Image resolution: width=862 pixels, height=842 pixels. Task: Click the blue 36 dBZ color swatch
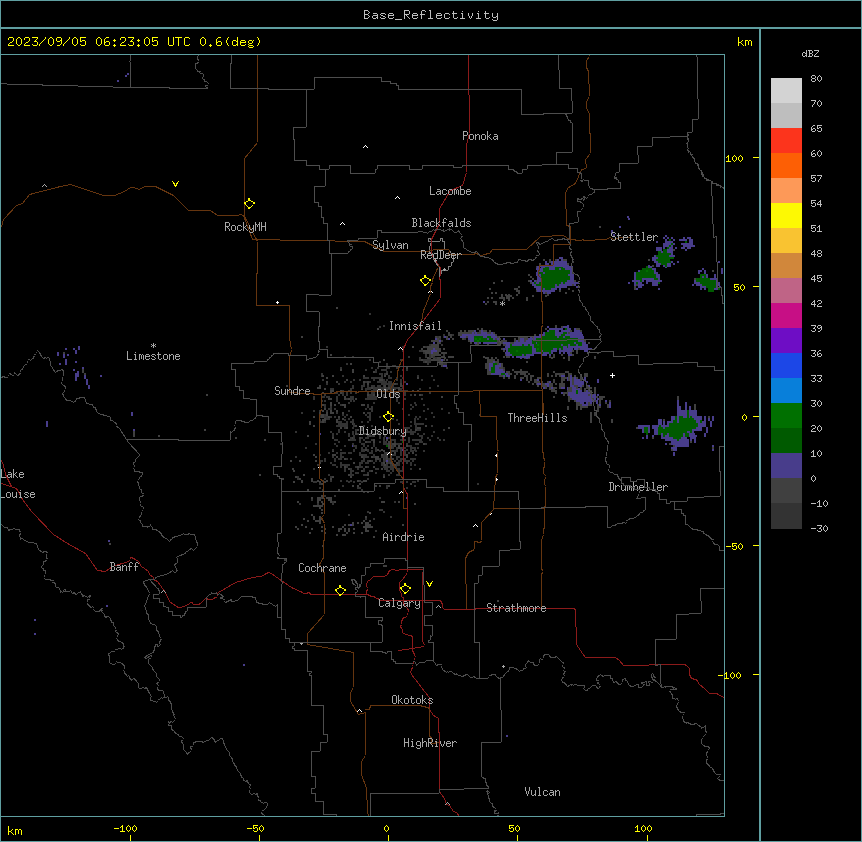pyautogui.click(x=786, y=365)
